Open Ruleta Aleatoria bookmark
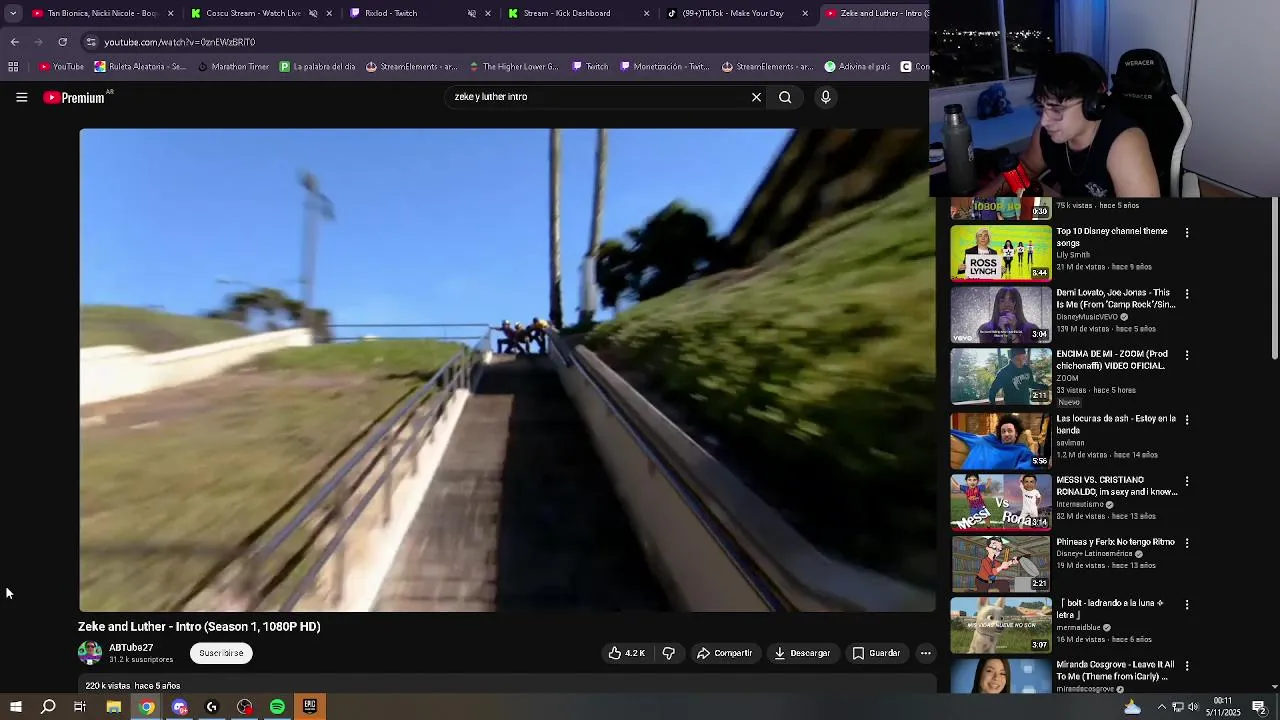Image resolution: width=1280 pixels, height=720 pixels. pyautogui.click(x=140, y=67)
